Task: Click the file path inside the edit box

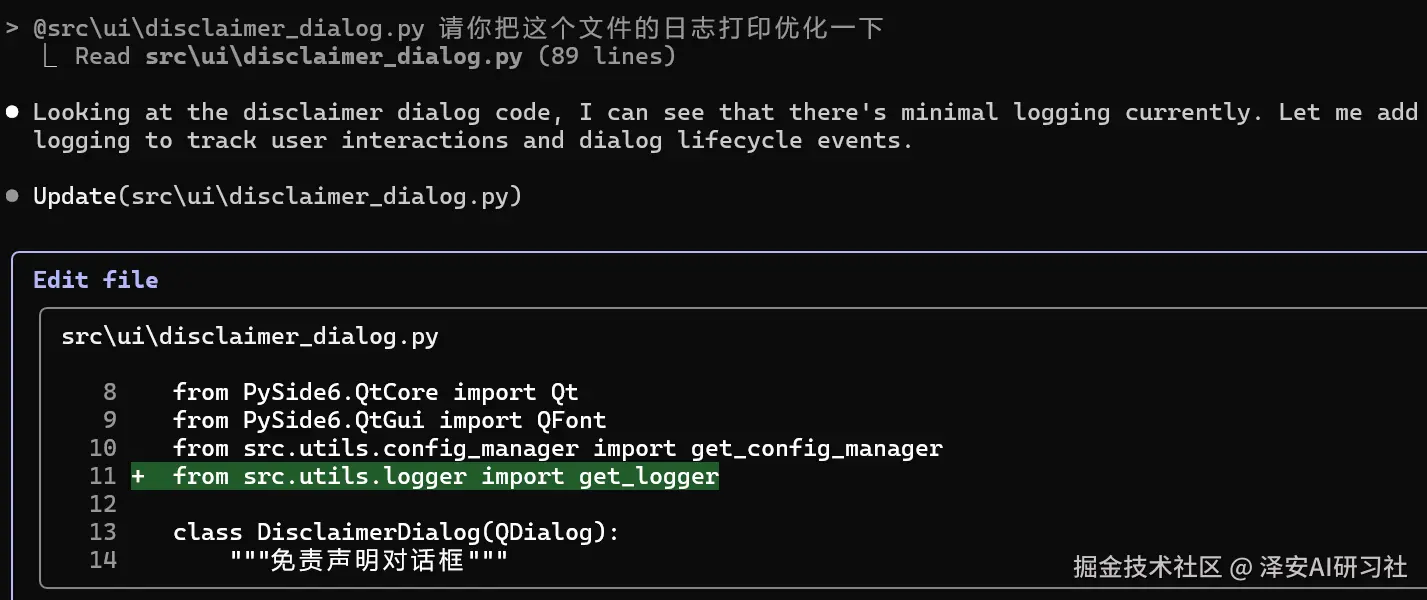Action: (250, 336)
